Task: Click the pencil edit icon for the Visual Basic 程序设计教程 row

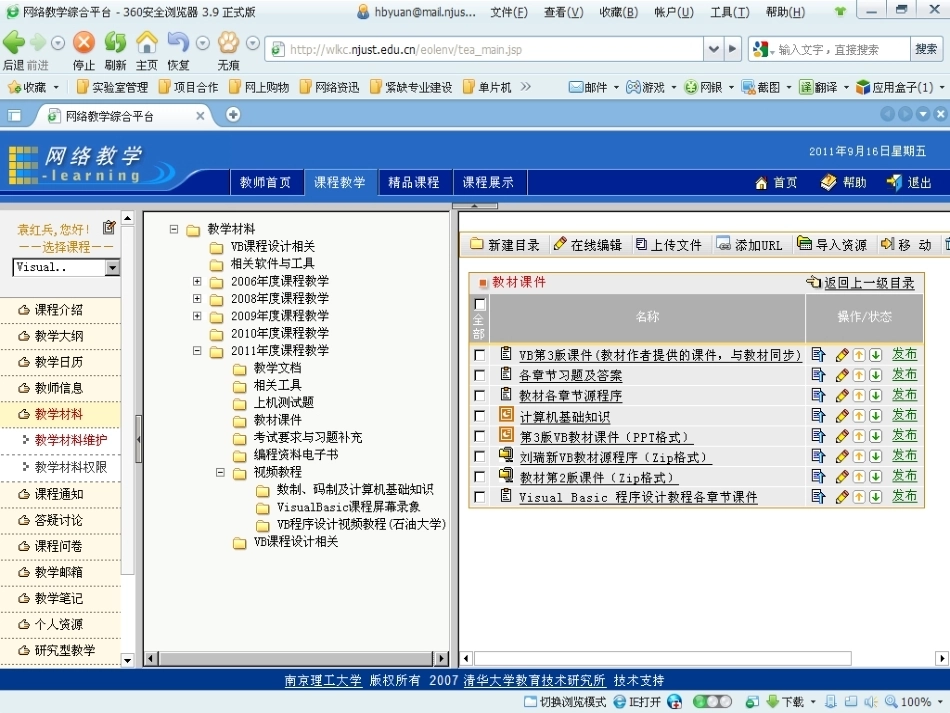Action: (842, 497)
